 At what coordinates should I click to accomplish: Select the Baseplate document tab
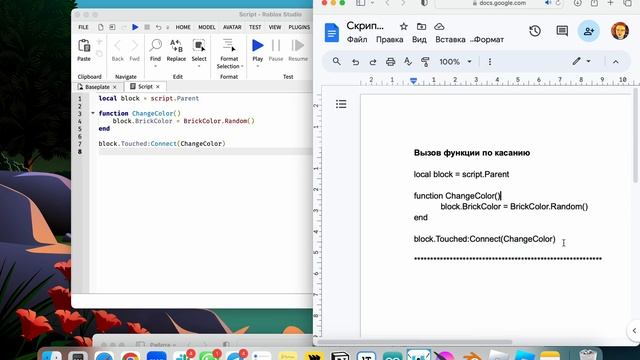(97, 87)
